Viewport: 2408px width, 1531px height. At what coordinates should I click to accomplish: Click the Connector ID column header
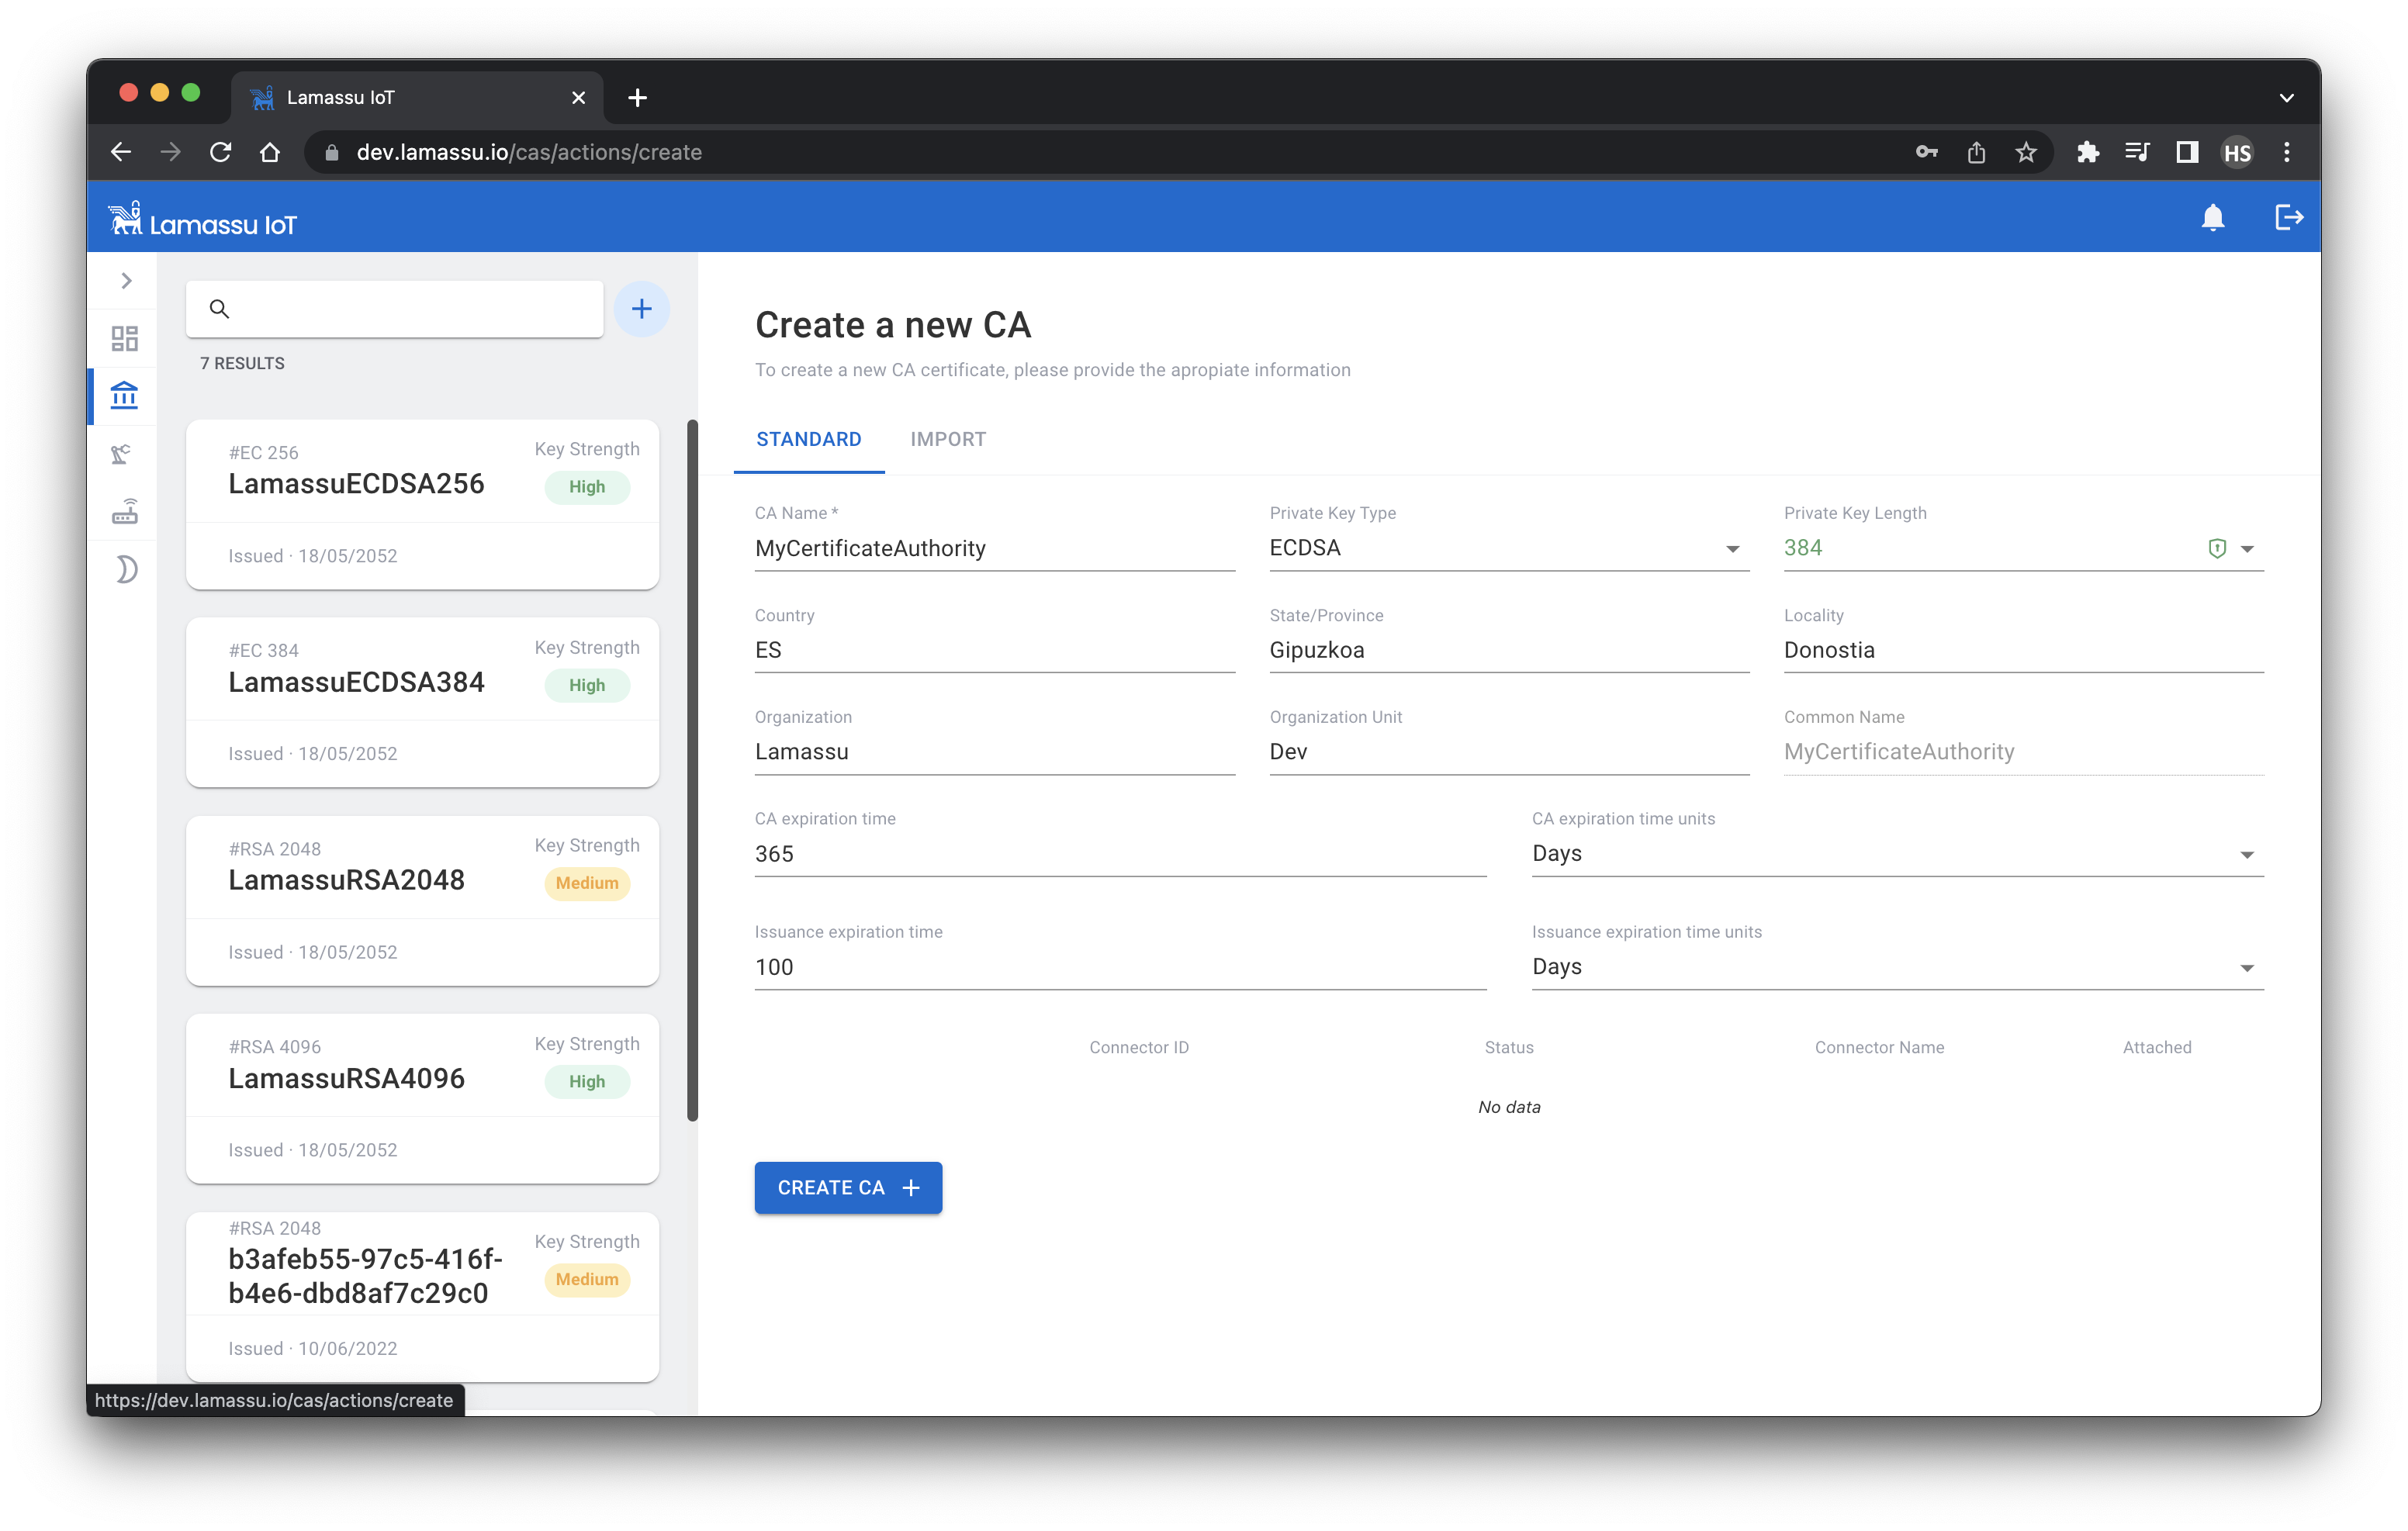(x=1139, y=1047)
